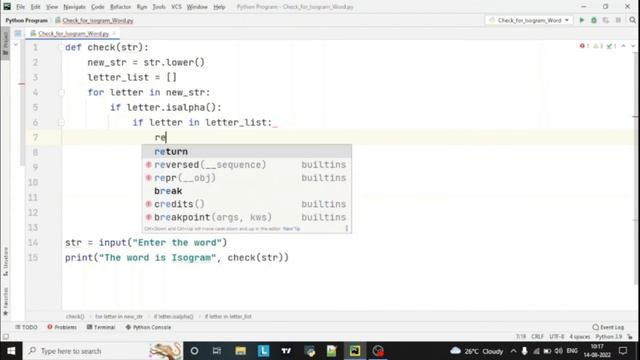
Task: Choose 'credits()' completion suggestion
Action: coord(247,204)
